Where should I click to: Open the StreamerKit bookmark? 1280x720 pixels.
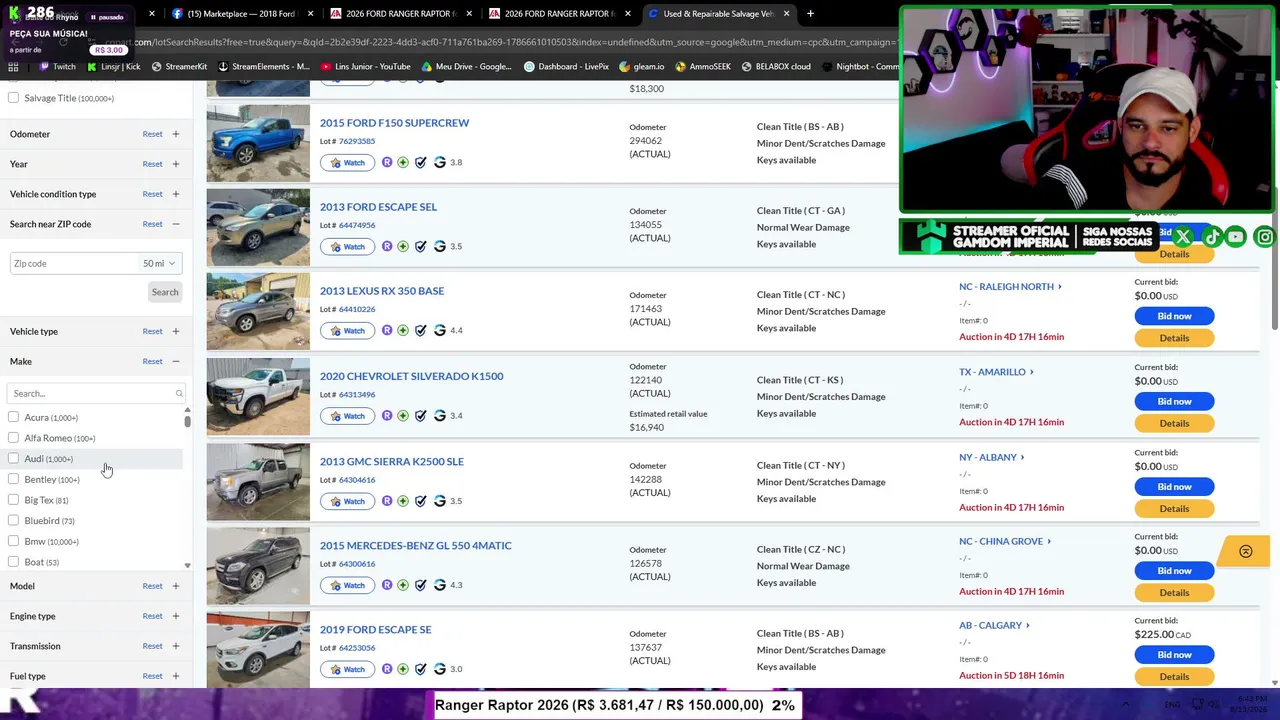point(179,67)
